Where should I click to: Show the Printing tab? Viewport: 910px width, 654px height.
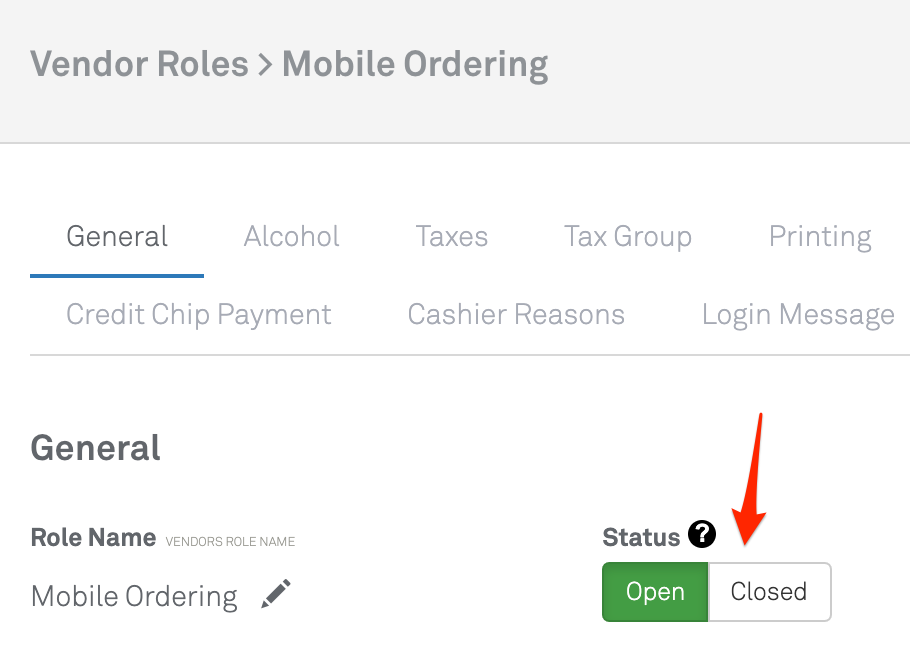[x=820, y=237]
